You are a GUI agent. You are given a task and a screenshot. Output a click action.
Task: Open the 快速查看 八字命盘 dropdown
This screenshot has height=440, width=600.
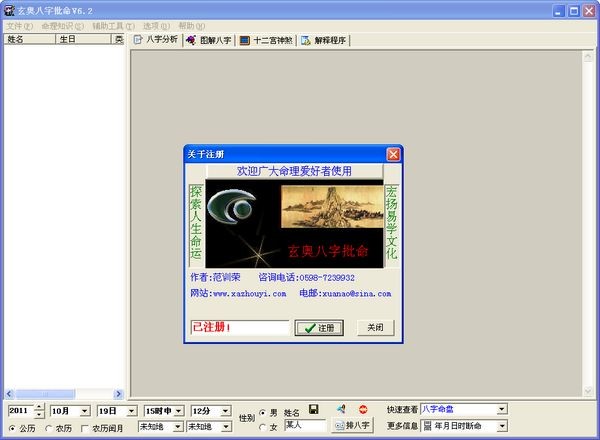[x=502, y=409]
